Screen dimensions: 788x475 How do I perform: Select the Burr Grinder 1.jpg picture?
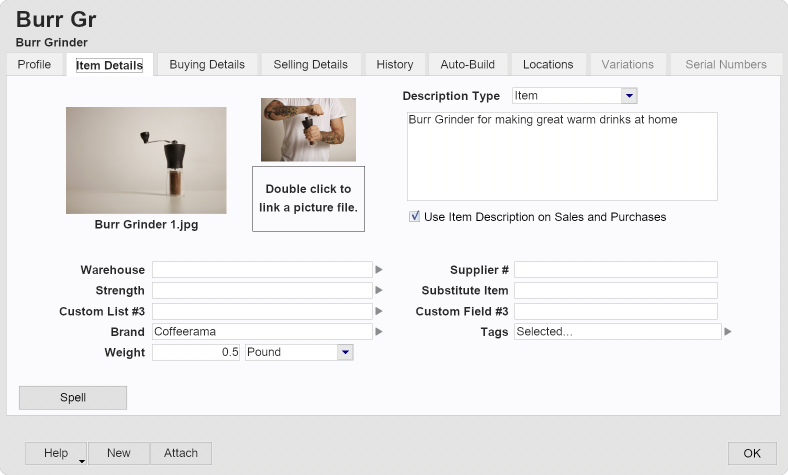tap(146, 160)
